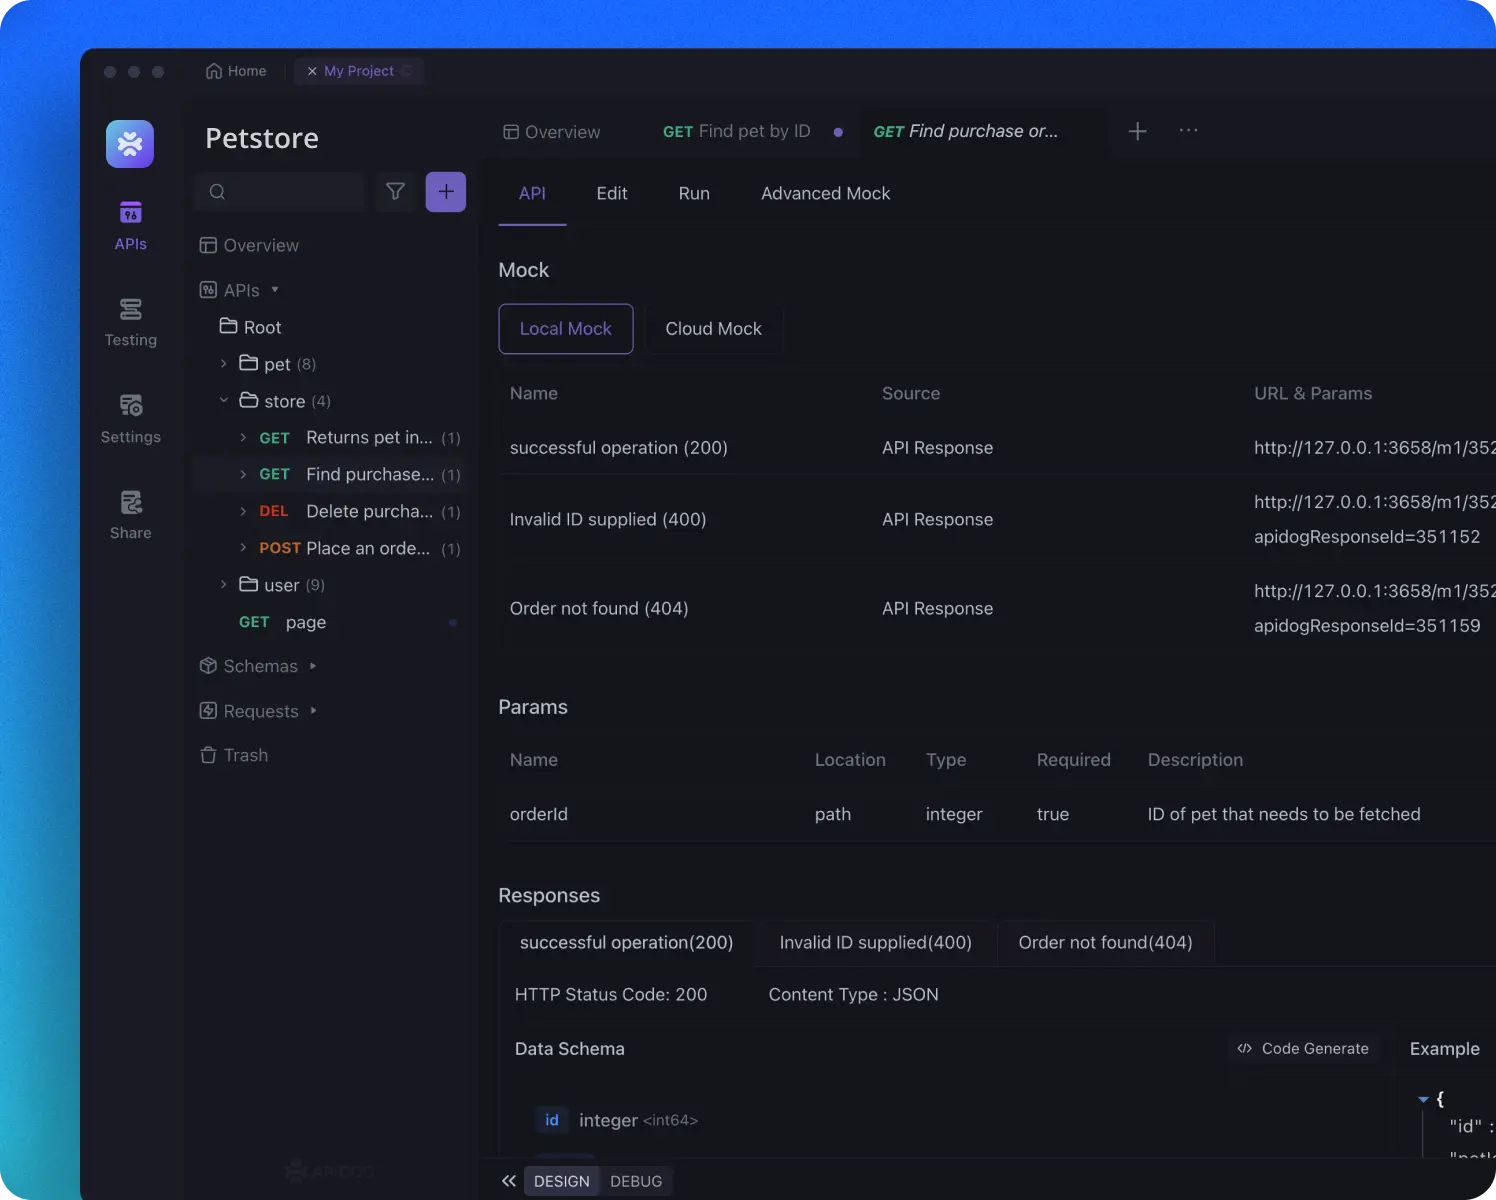Open the GET Find purchase or... tab

coord(966,132)
